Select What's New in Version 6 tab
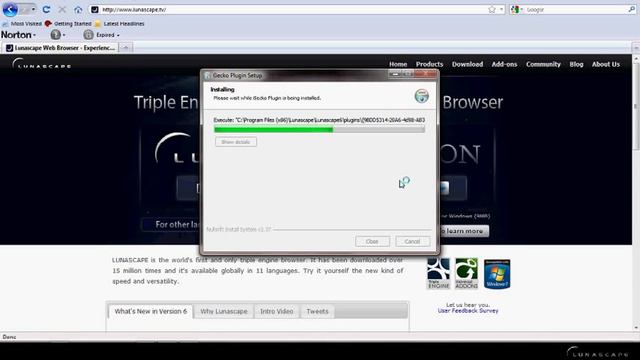Image resolution: width=640 pixels, height=360 pixels. (151, 311)
